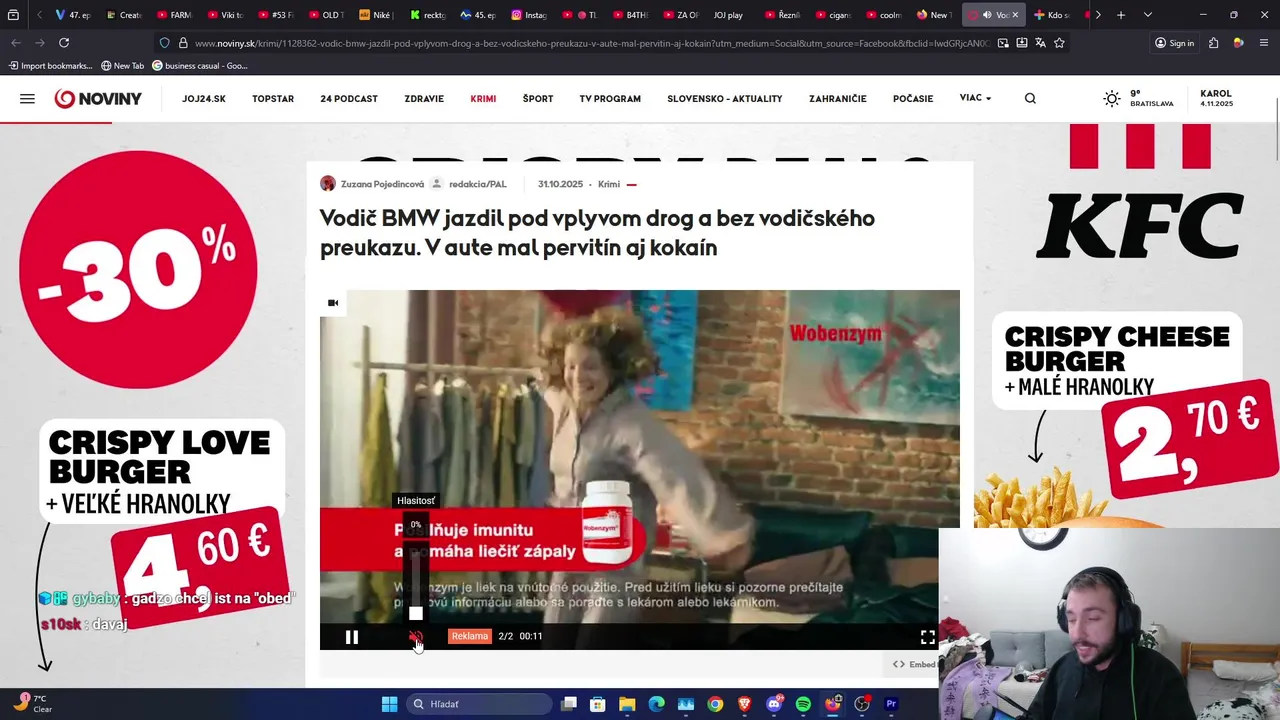The image size is (1280, 720).
Task: Click the install-app icon in address bar
Action: coord(1021,43)
